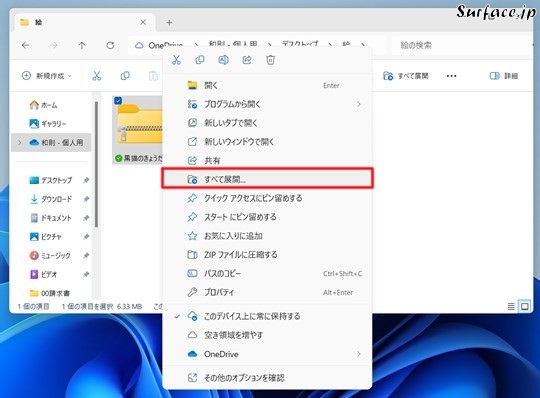540x398 pixels.
Task: Add a new tab with plus button
Action: [169, 22]
